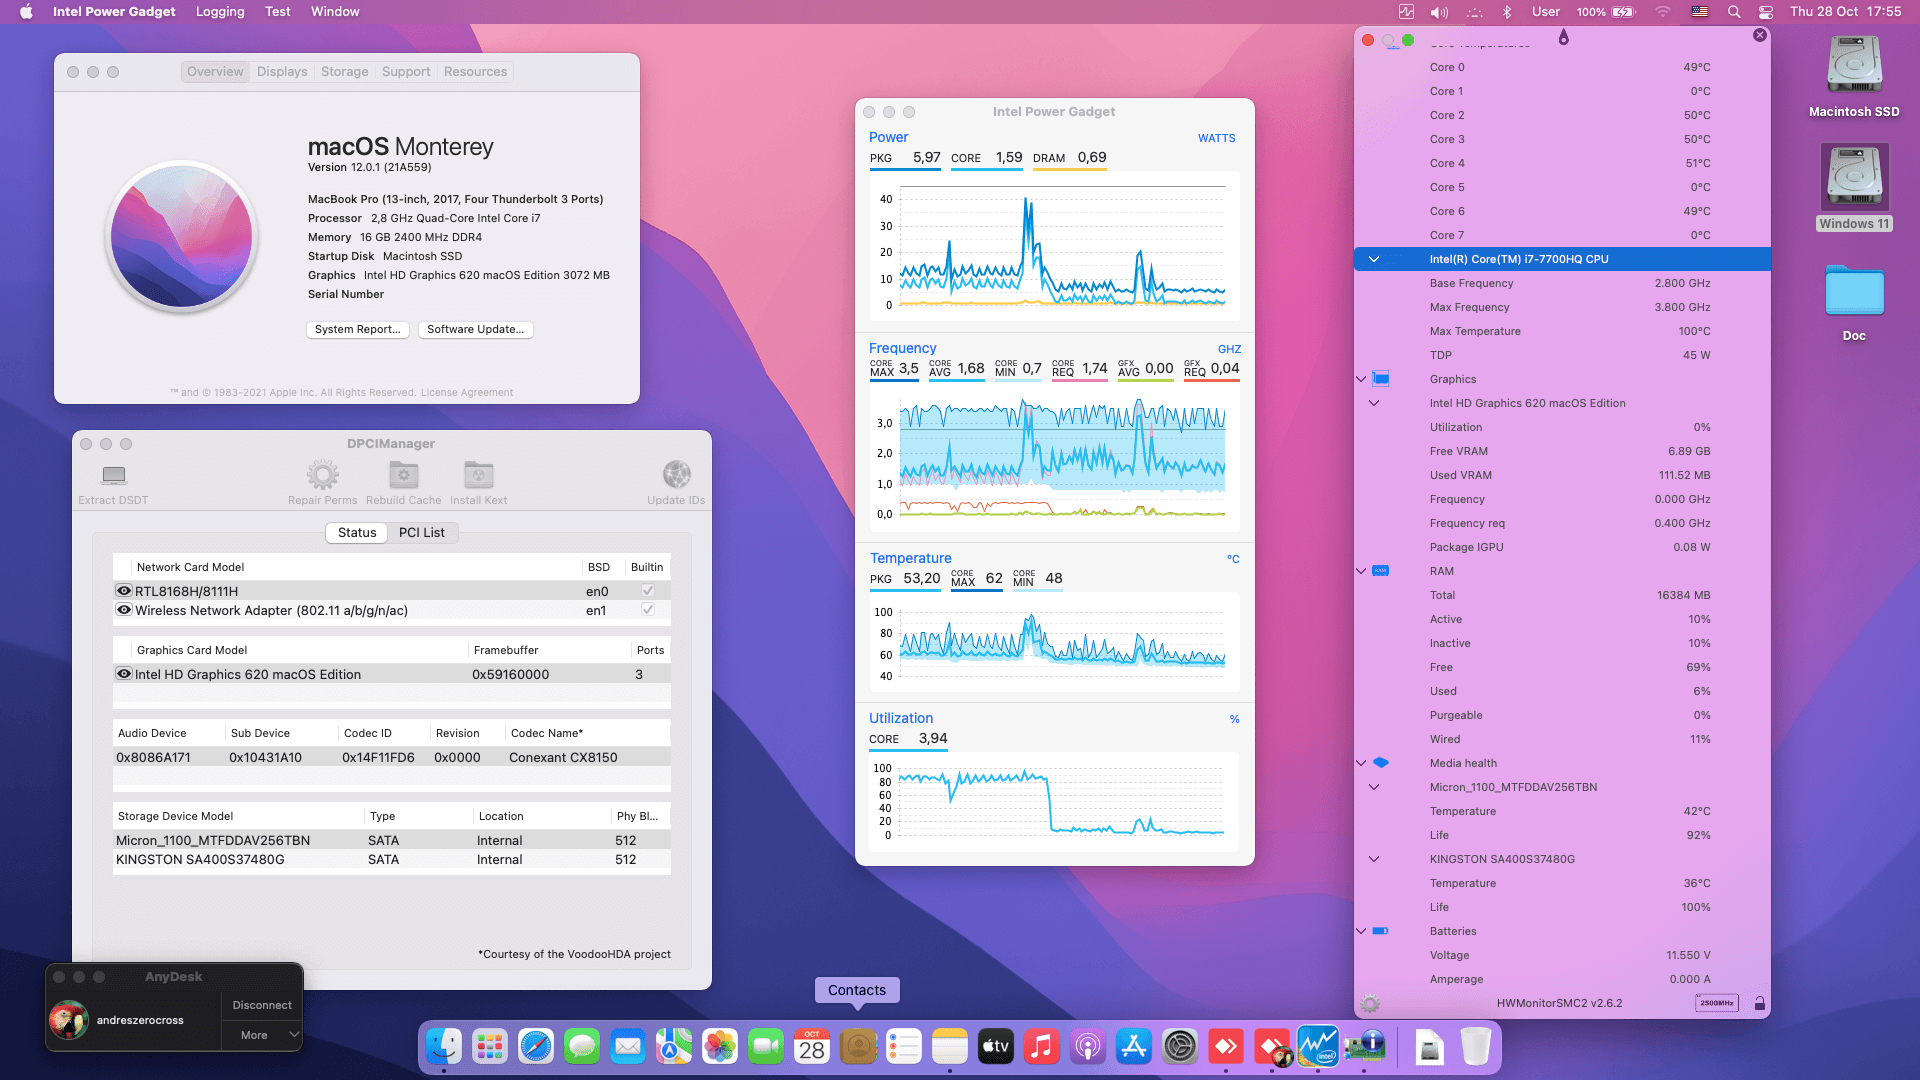Click Disconnect in AnyDesk panel
1920x1080 pixels.
click(x=262, y=1005)
